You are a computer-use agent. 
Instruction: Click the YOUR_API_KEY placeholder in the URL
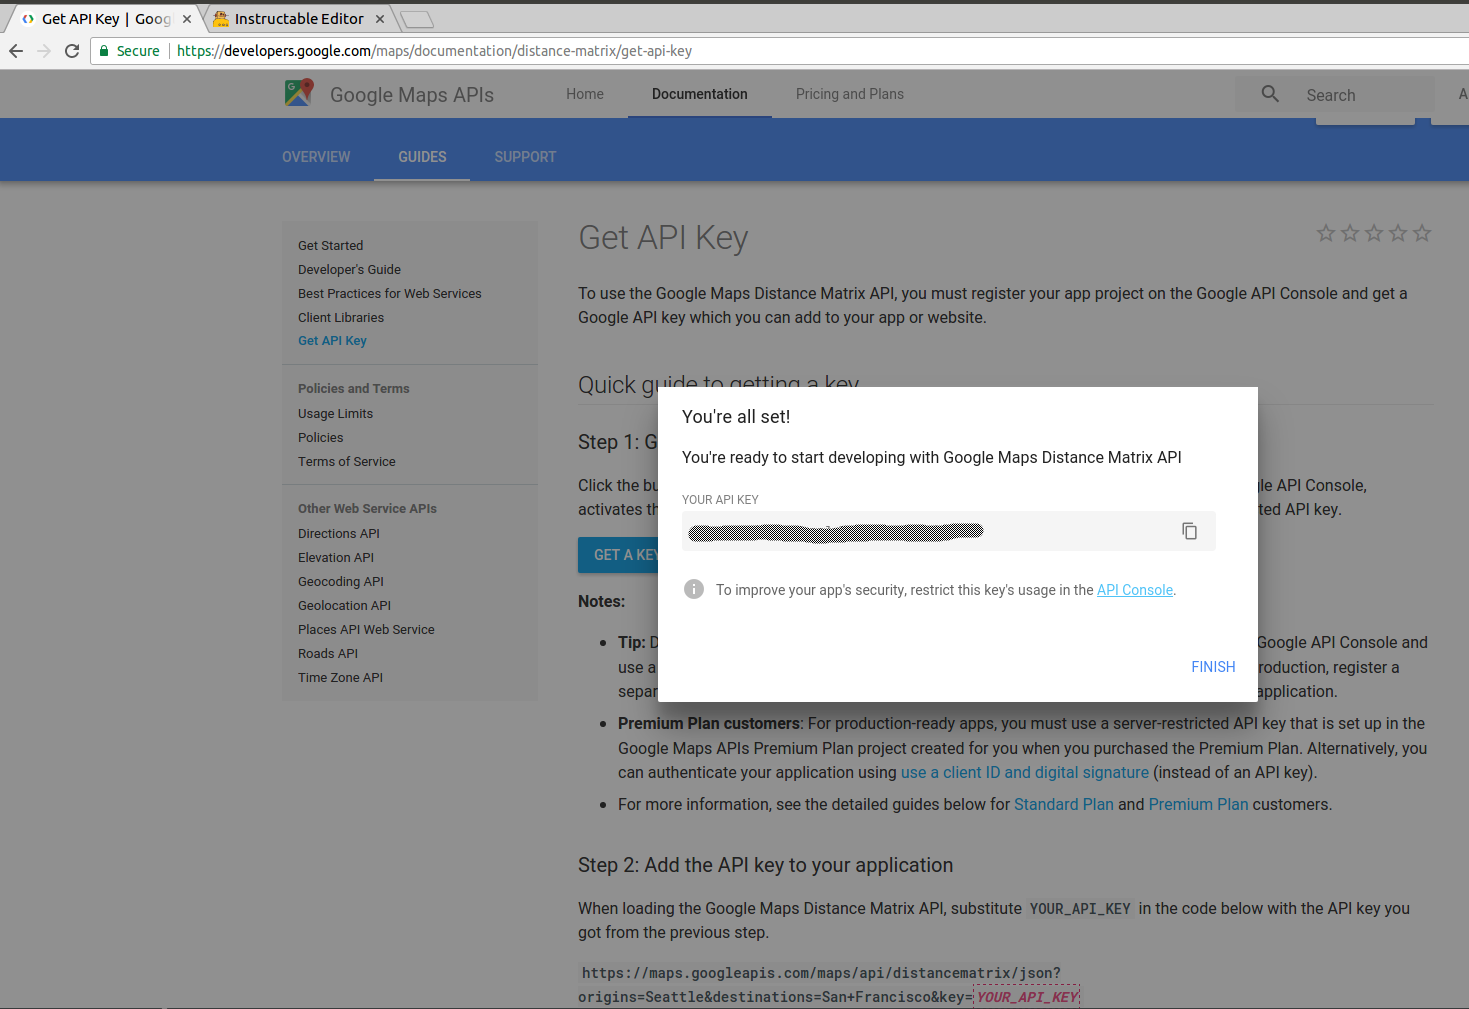tap(1027, 997)
